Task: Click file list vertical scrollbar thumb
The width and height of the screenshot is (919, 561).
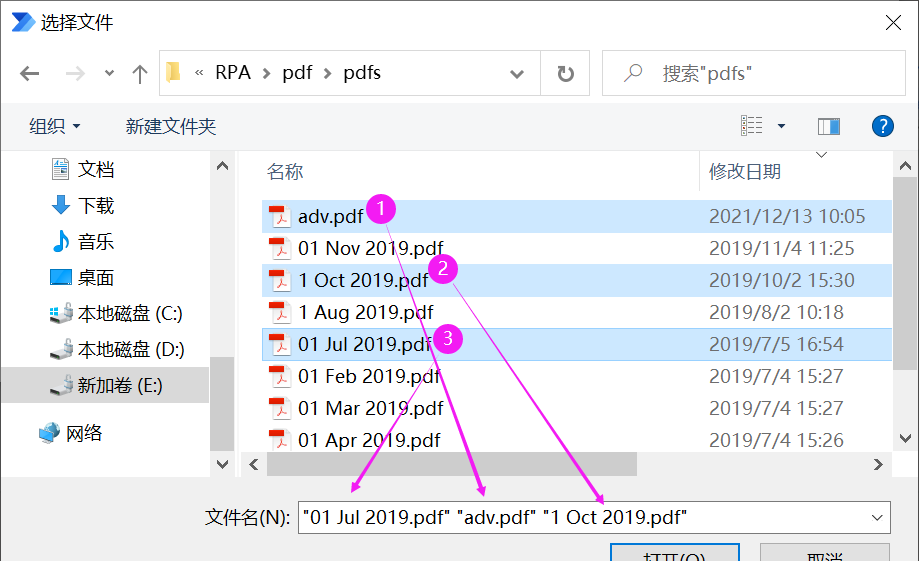Action: coord(906,273)
